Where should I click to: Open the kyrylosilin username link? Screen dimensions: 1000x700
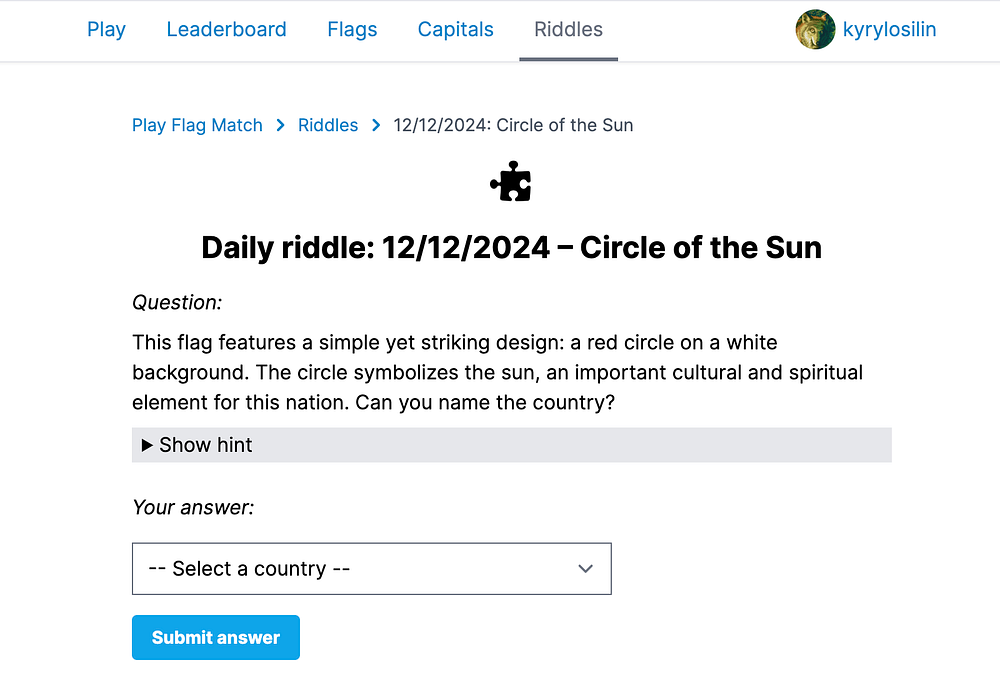coord(889,30)
